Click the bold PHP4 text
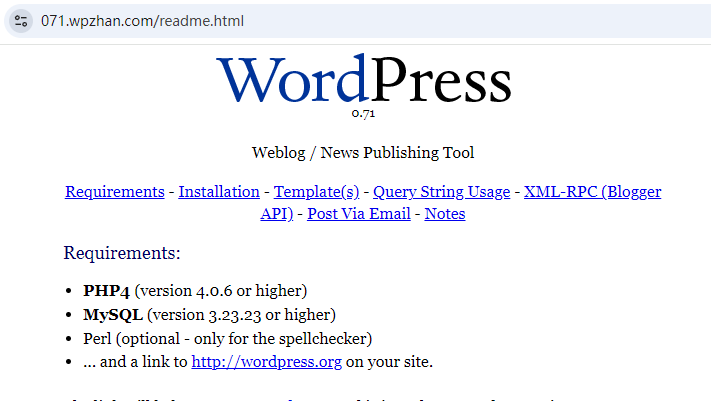 coord(106,291)
